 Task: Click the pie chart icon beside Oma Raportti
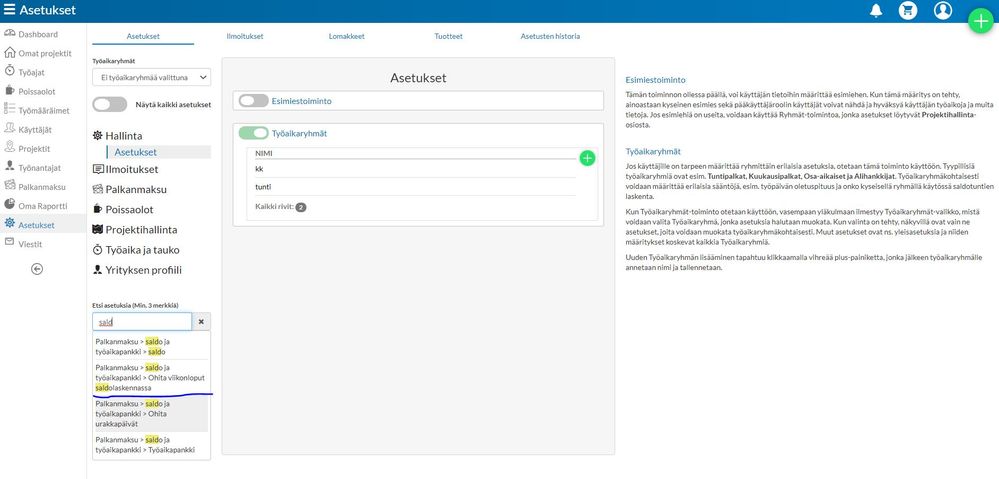(10, 205)
